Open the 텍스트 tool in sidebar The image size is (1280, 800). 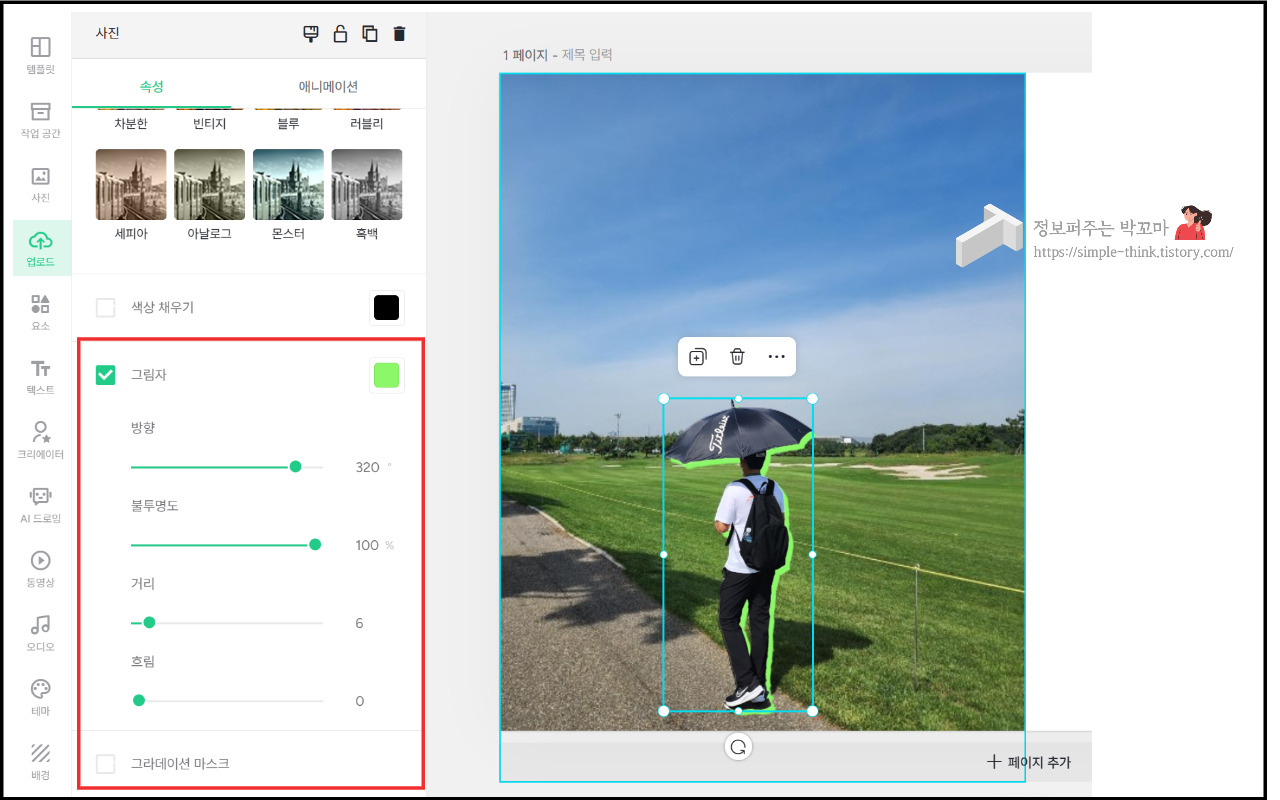41,376
